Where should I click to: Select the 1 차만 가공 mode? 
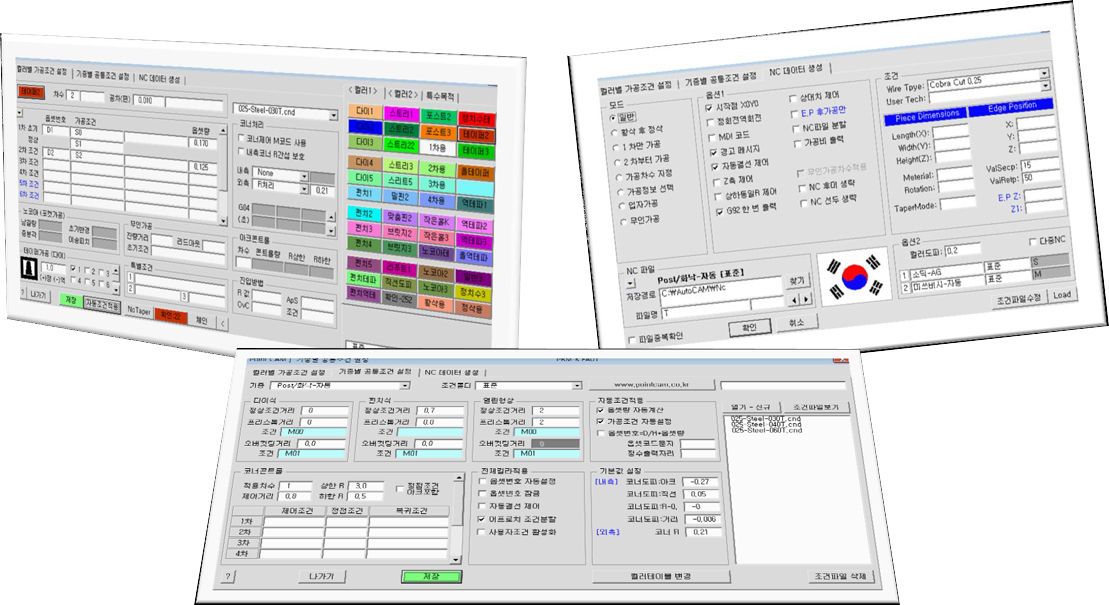coord(615,148)
